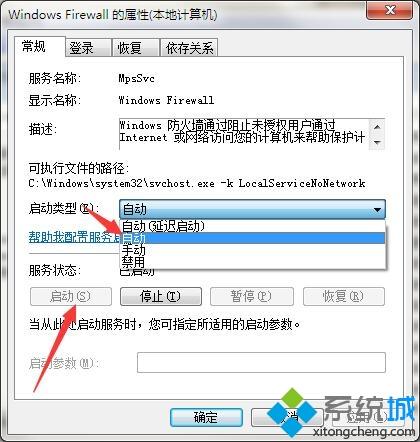Screen dimensions: 420x442
Task: Confirm with the 确定 button
Action: [206, 417]
